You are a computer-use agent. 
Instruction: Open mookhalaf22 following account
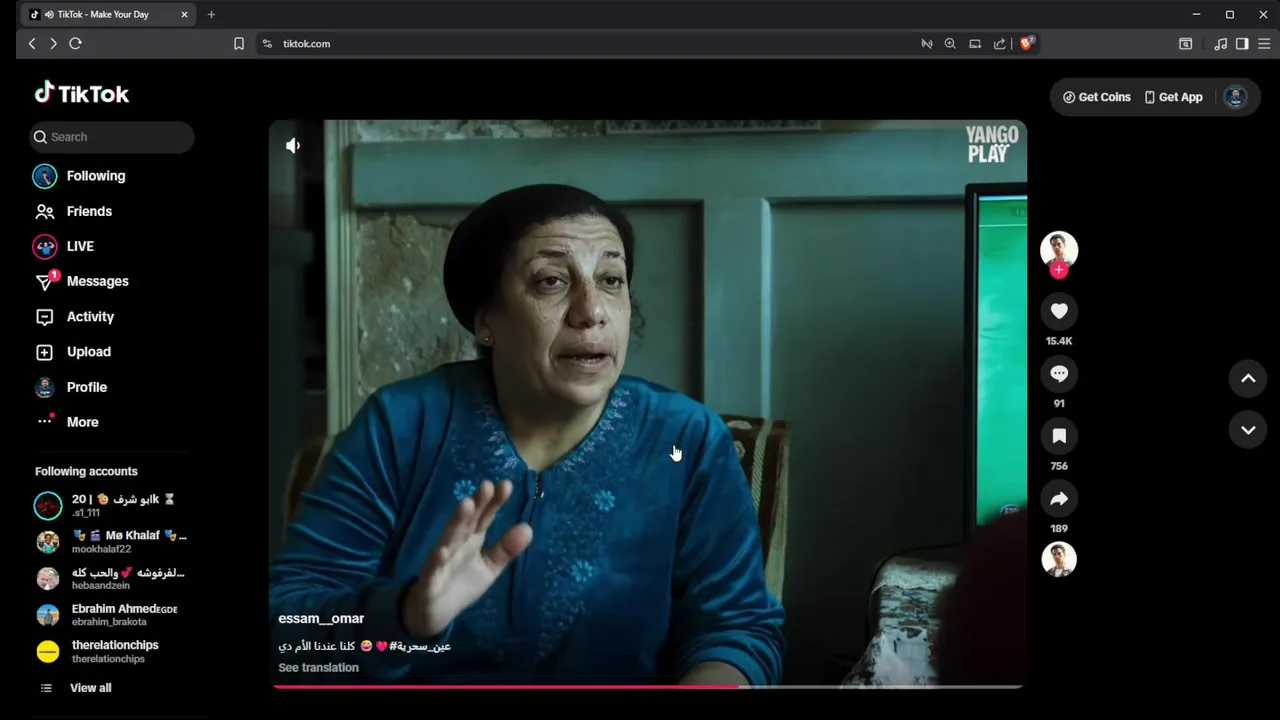point(111,542)
